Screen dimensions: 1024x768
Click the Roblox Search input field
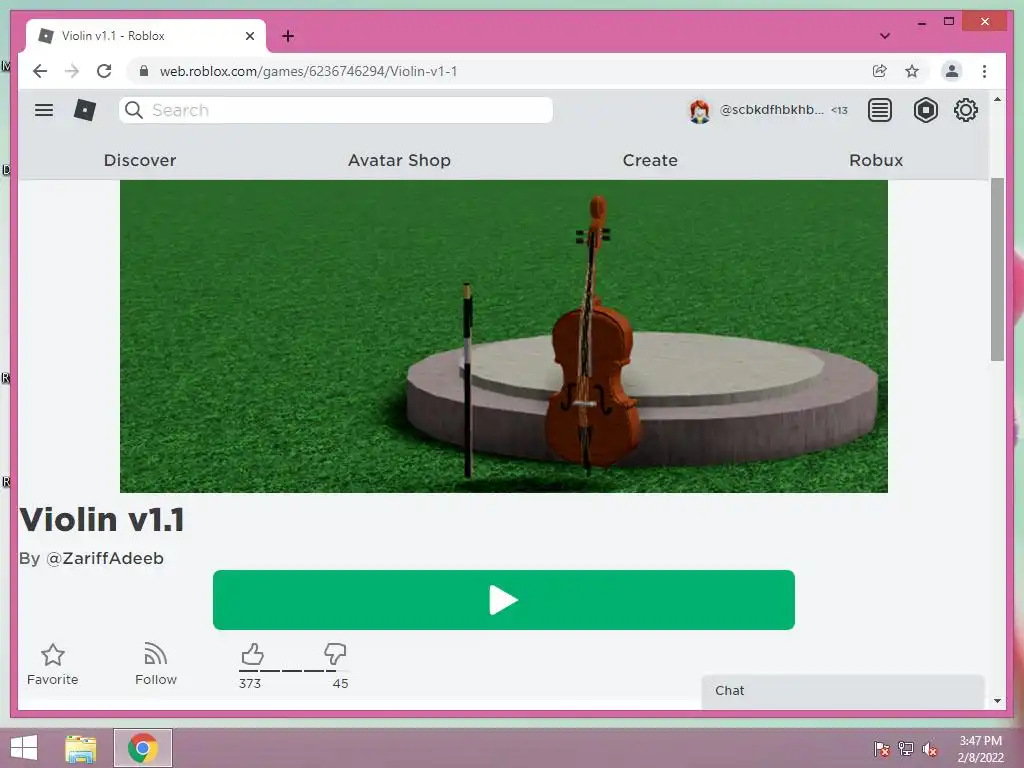pos(336,110)
